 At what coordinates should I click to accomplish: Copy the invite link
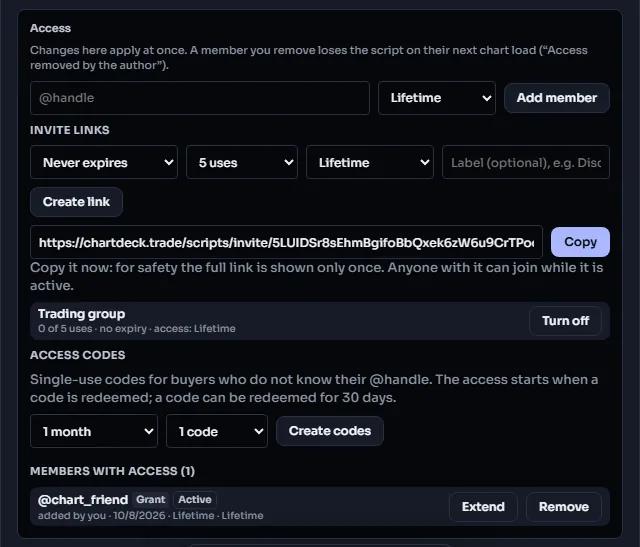pyautogui.click(x=580, y=242)
